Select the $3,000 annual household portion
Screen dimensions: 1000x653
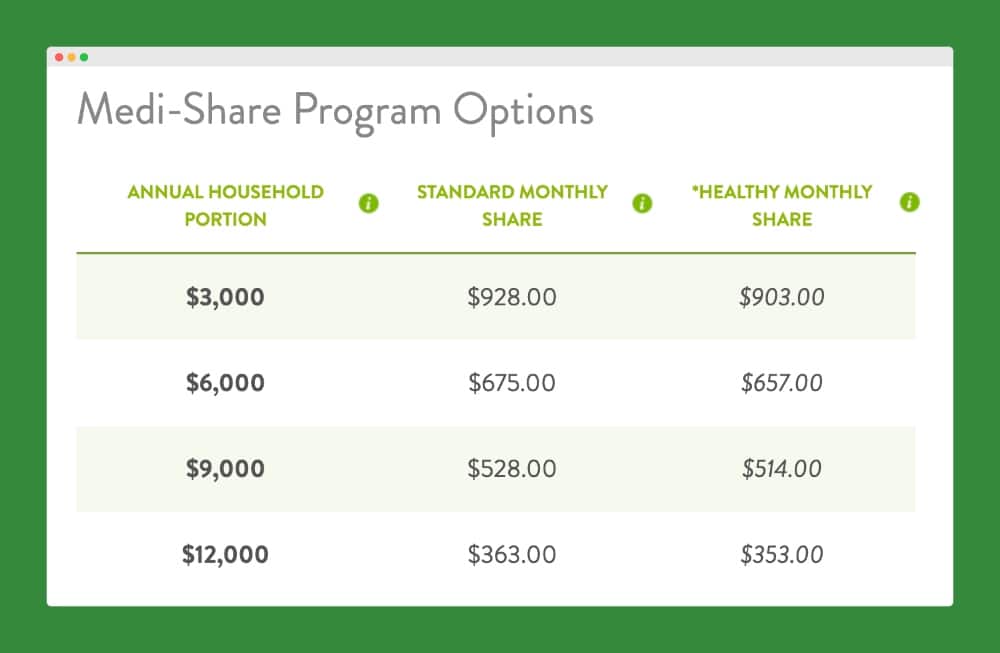pyautogui.click(x=225, y=297)
